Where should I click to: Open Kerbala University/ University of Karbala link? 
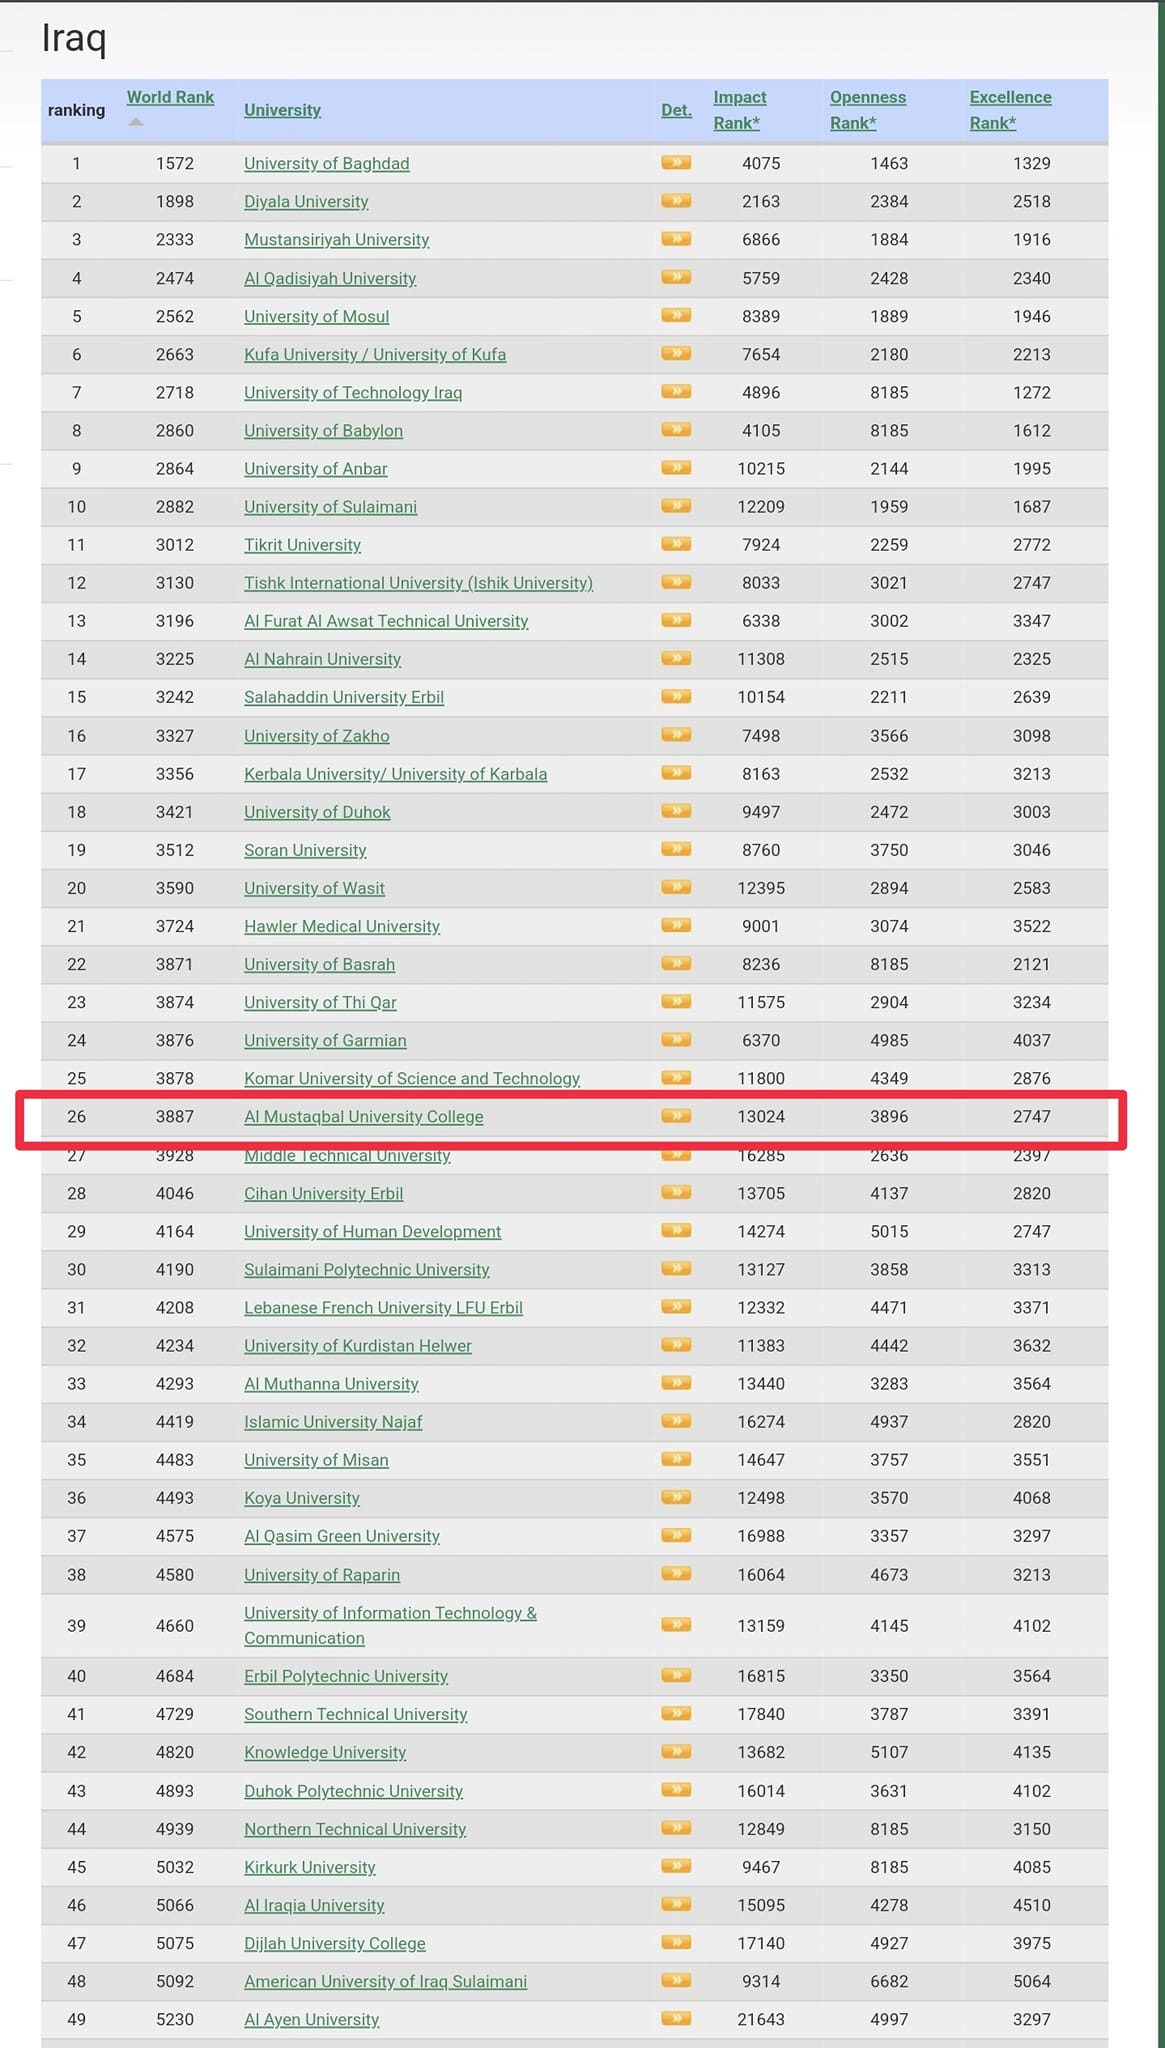(x=395, y=774)
